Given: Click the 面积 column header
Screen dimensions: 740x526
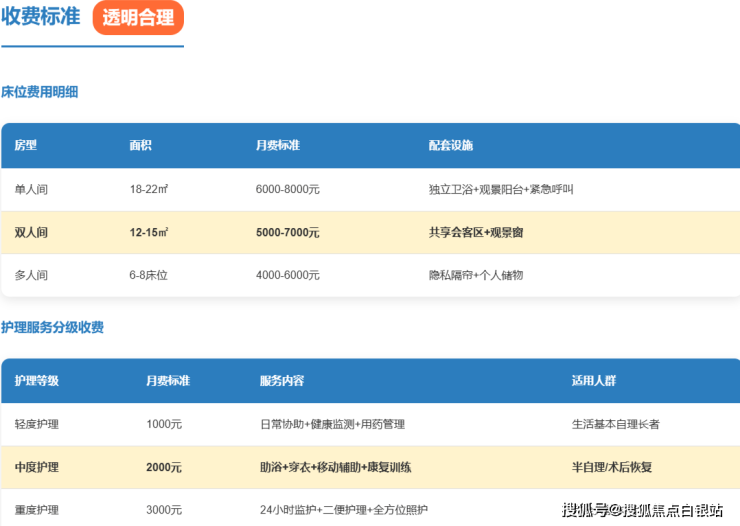Looking at the screenshot, I should click(x=141, y=146).
